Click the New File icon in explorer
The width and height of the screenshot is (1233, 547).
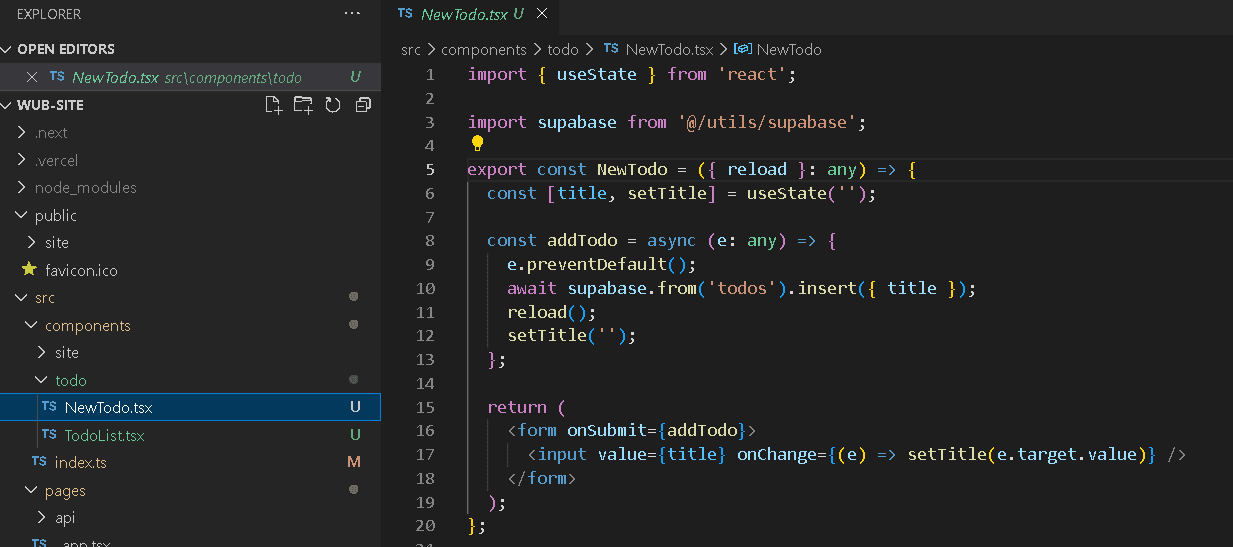tap(273, 105)
